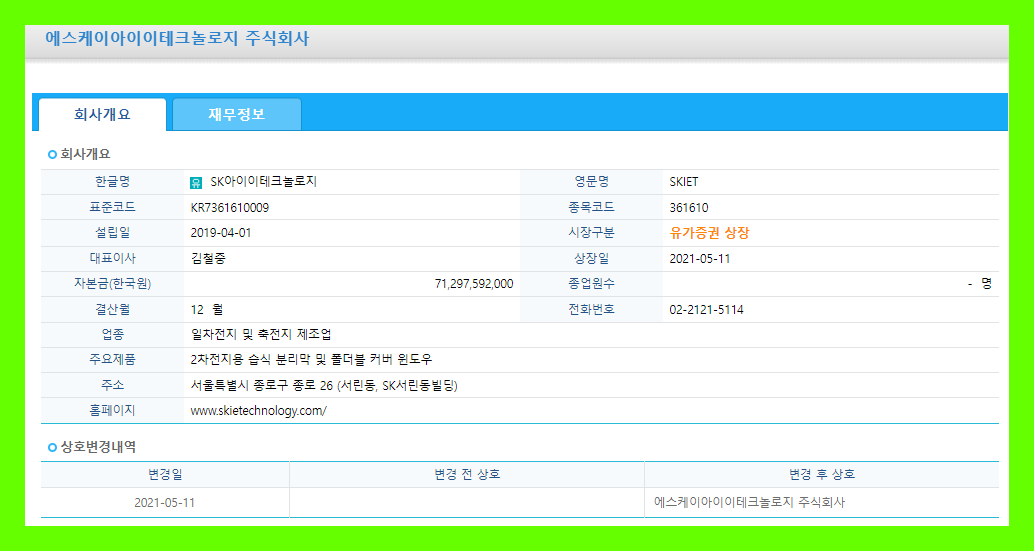Switch to the 재무정보 tab
The width and height of the screenshot is (1034, 551).
[237, 115]
